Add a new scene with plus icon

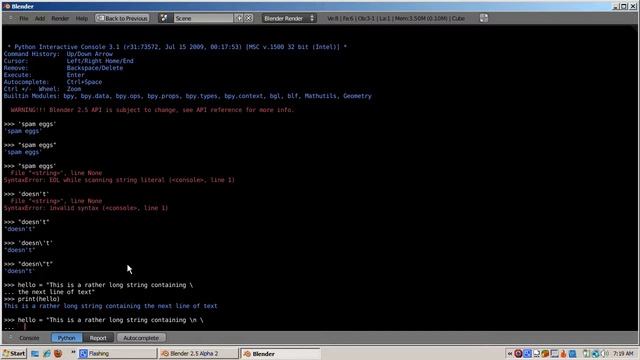point(239,18)
